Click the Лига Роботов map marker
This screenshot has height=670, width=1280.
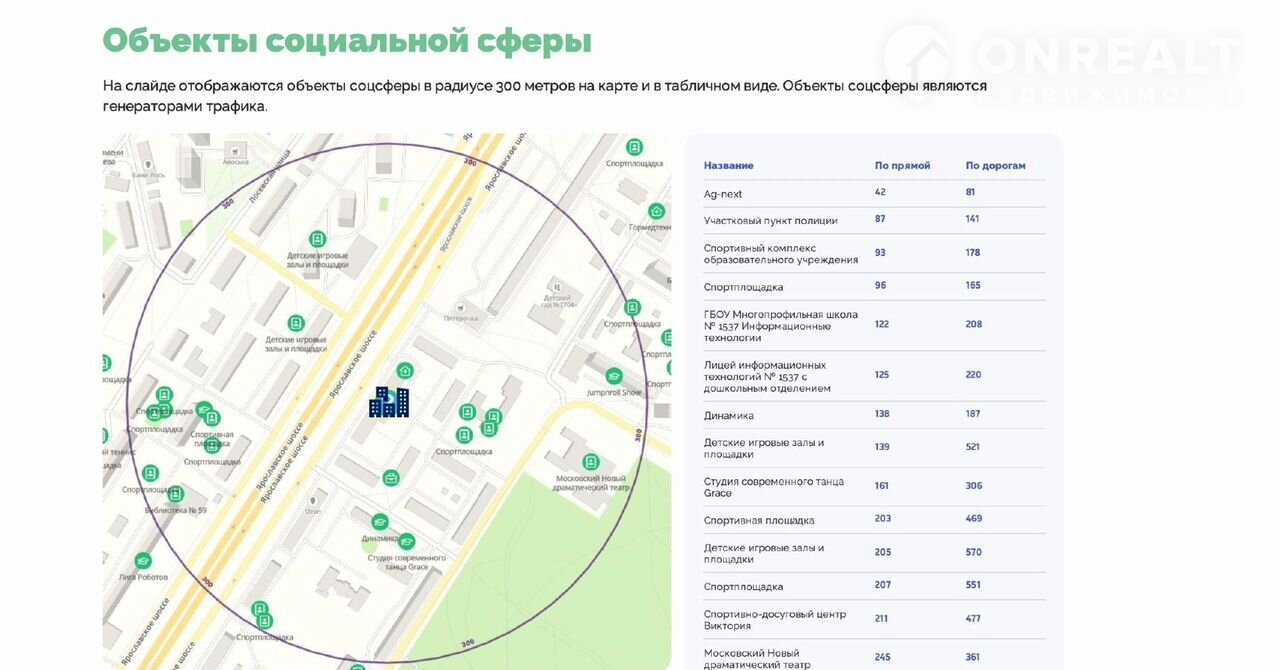[143, 561]
